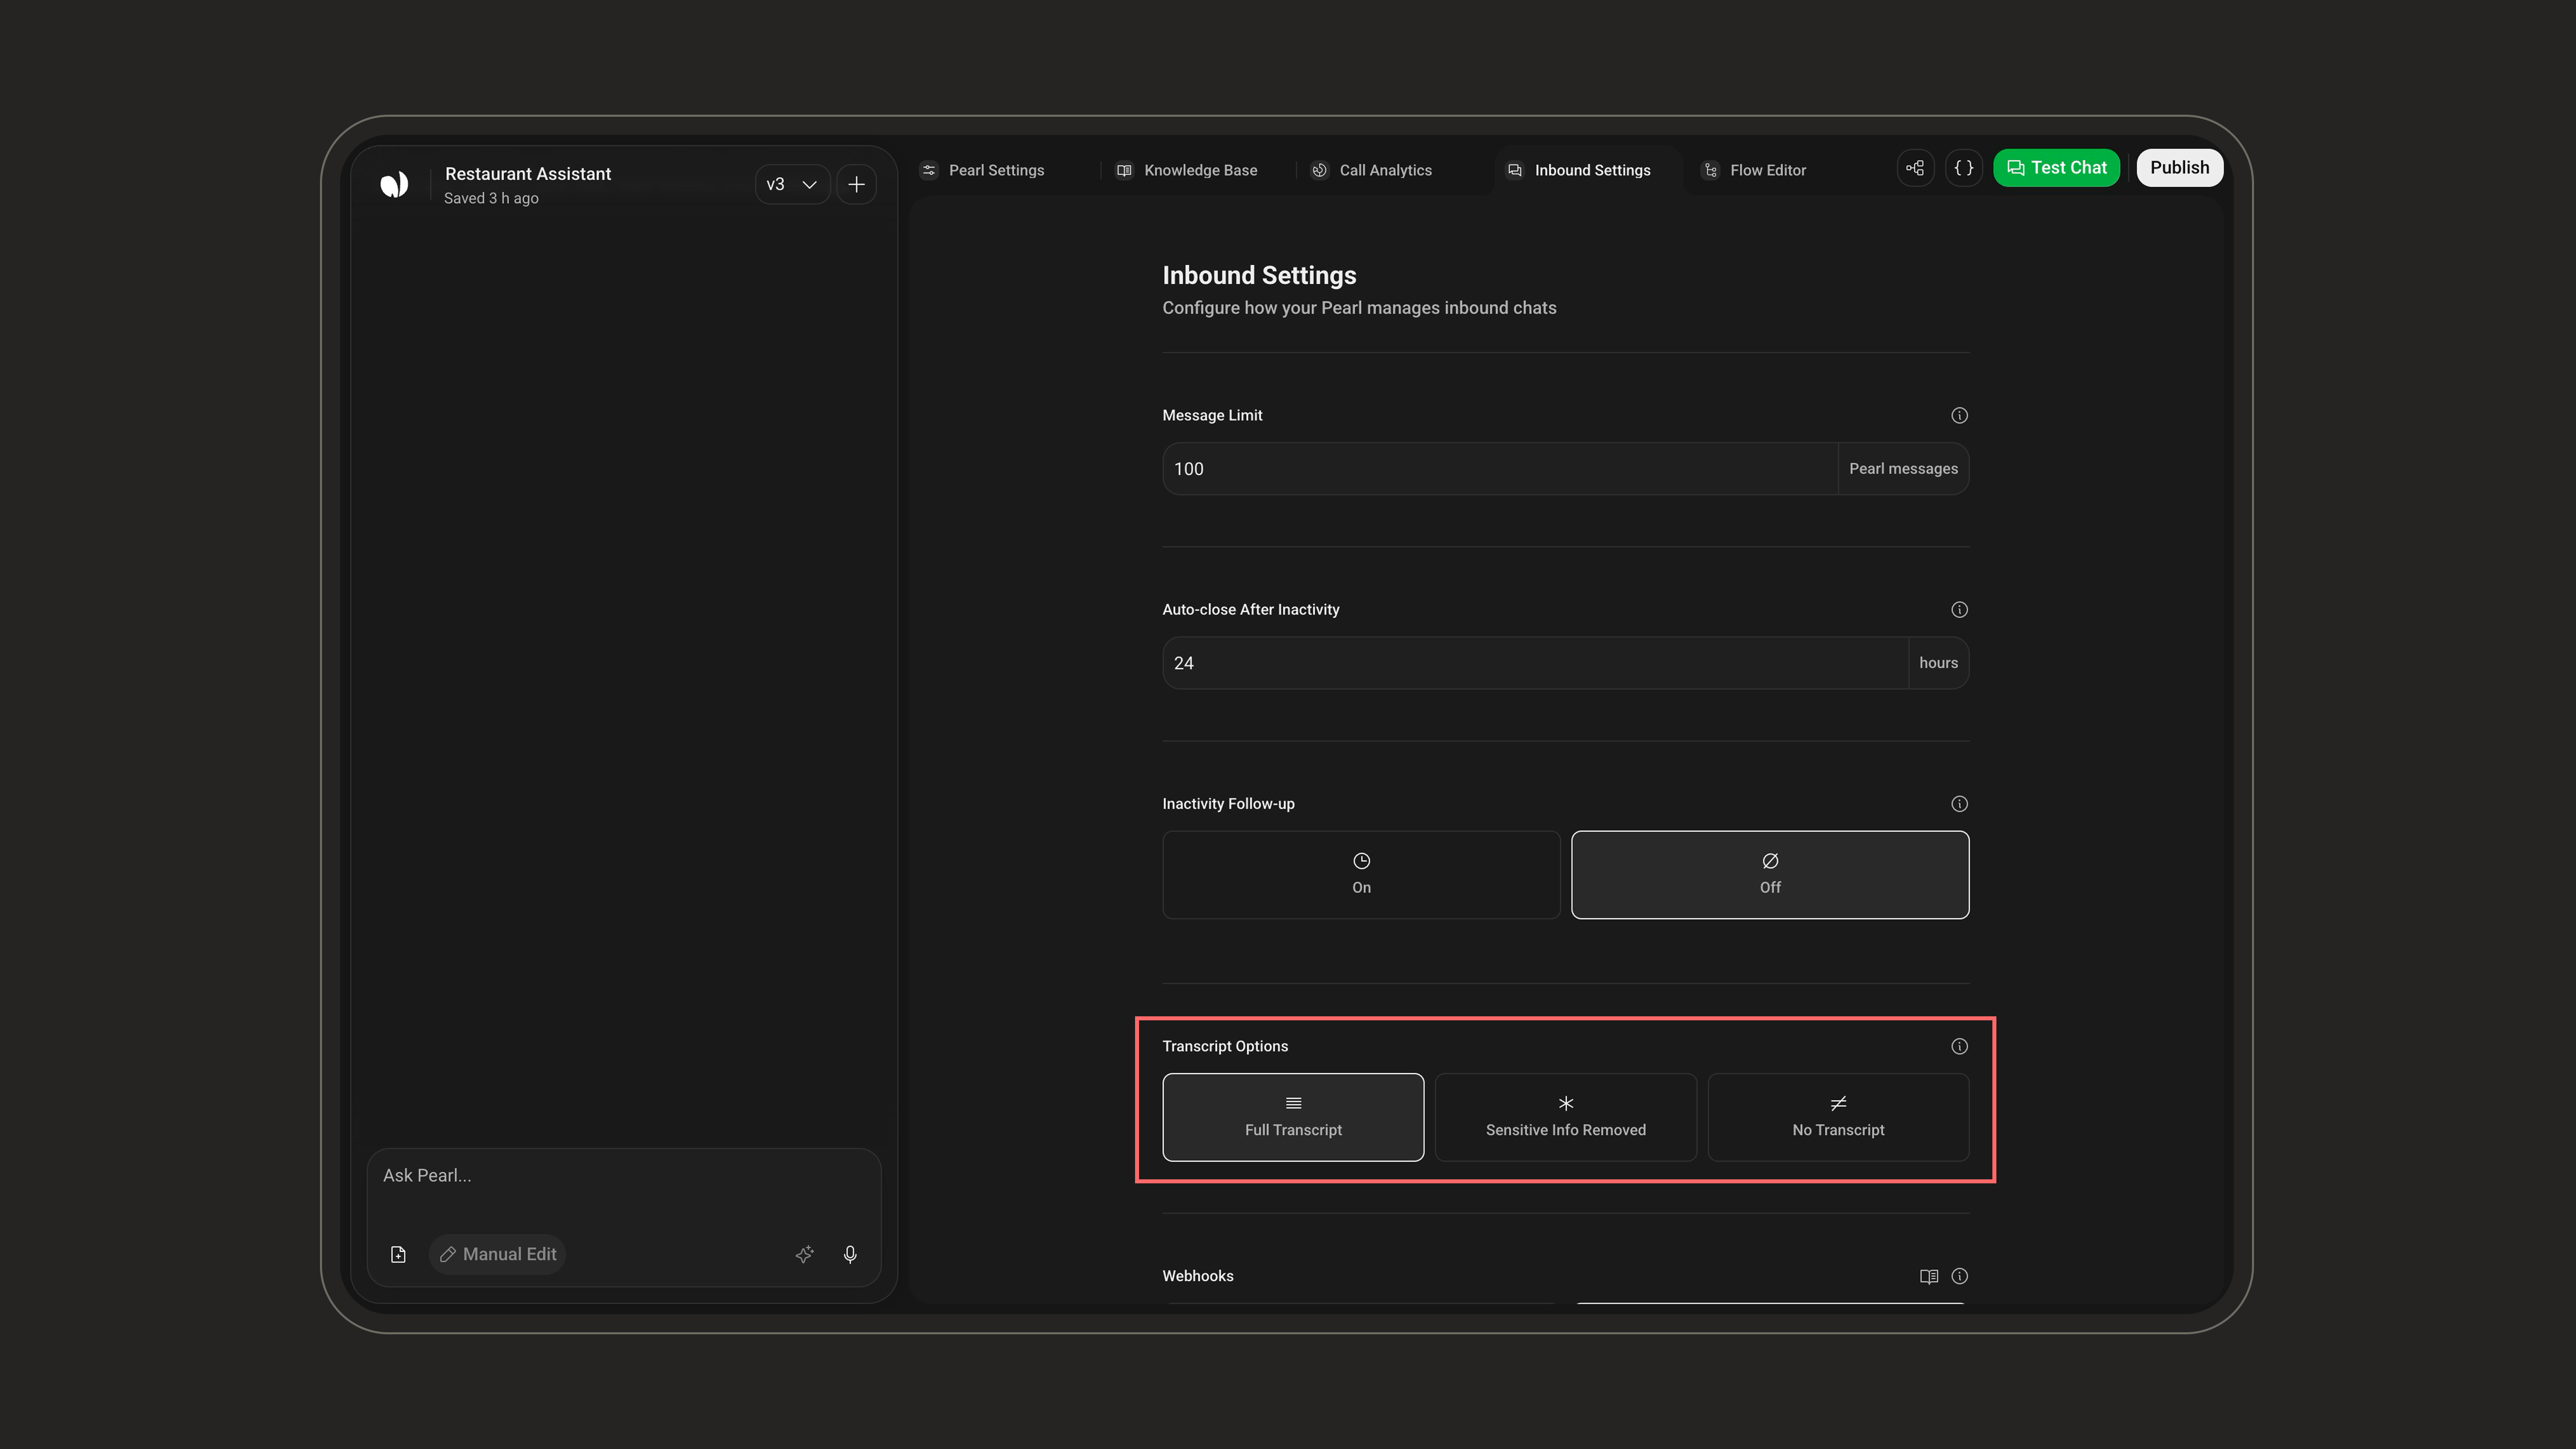Click the flow diagram icon button

click(x=1915, y=168)
